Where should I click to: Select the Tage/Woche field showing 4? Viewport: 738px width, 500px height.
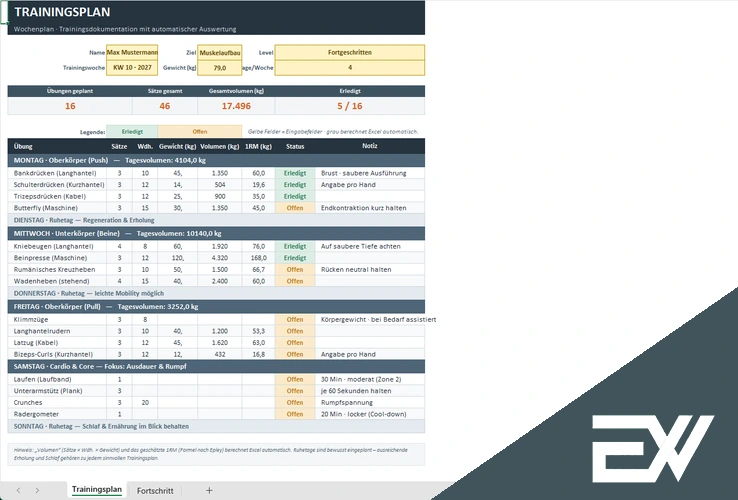[x=350, y=67]
